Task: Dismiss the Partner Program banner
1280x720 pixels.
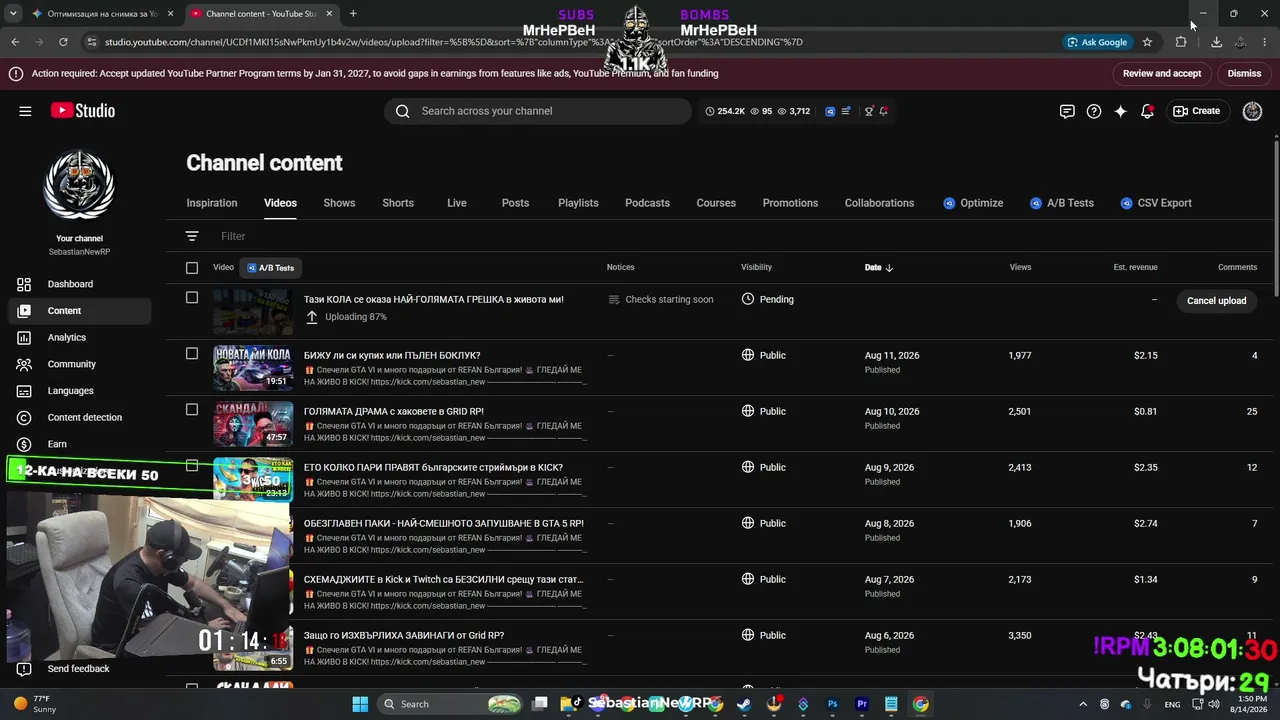Action: coord(1244,73)
